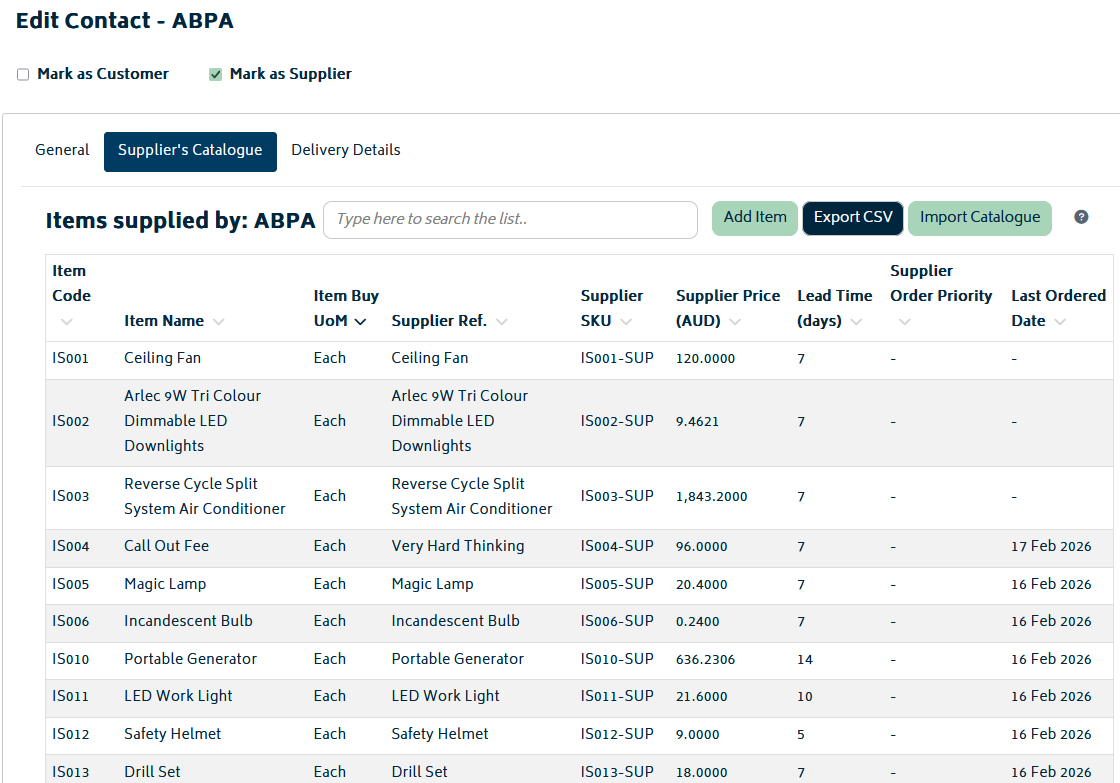
Task: Click the Import Catalogue button
Action: pyautogui.click(x=979, y=218)
